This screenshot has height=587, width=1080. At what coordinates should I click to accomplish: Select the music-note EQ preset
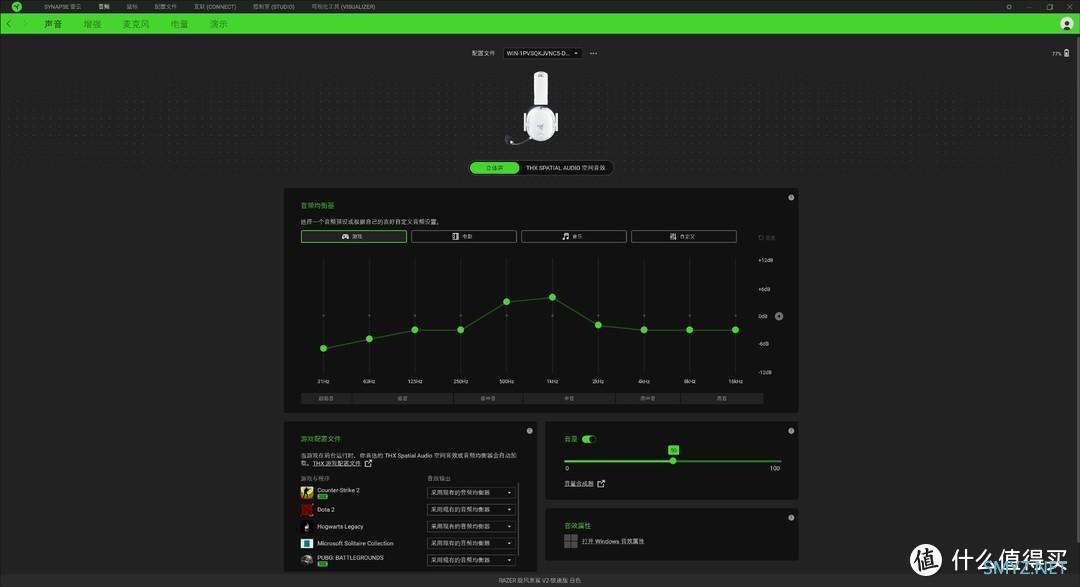click(x=574, y=236)
